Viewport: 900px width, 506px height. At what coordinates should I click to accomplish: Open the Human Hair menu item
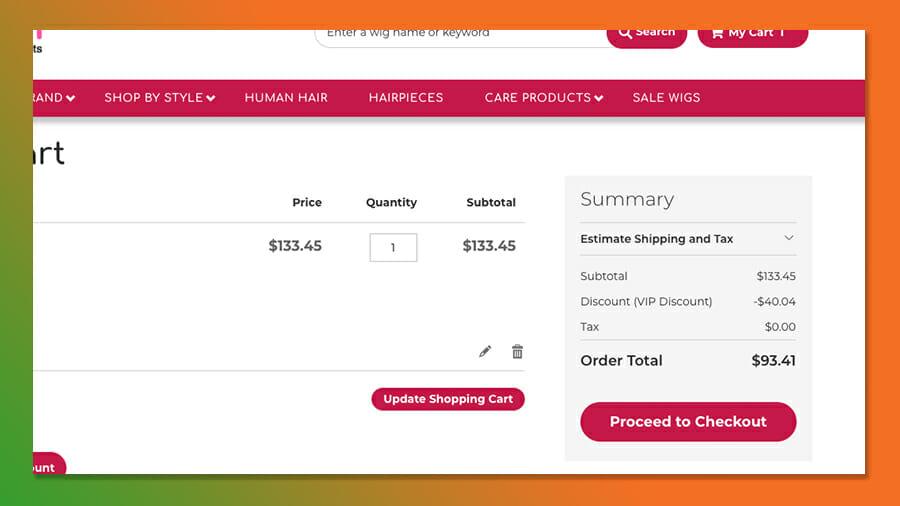(x=286, y=97)
